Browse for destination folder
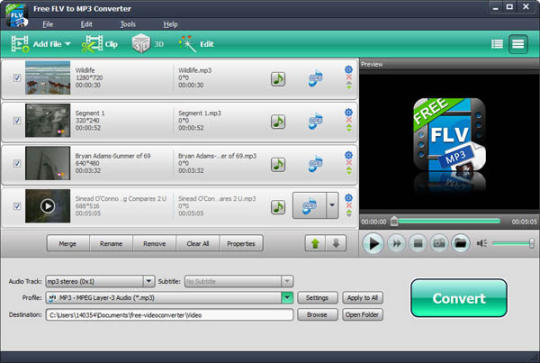This screenshot has width=540, height=363. (317, 315)
